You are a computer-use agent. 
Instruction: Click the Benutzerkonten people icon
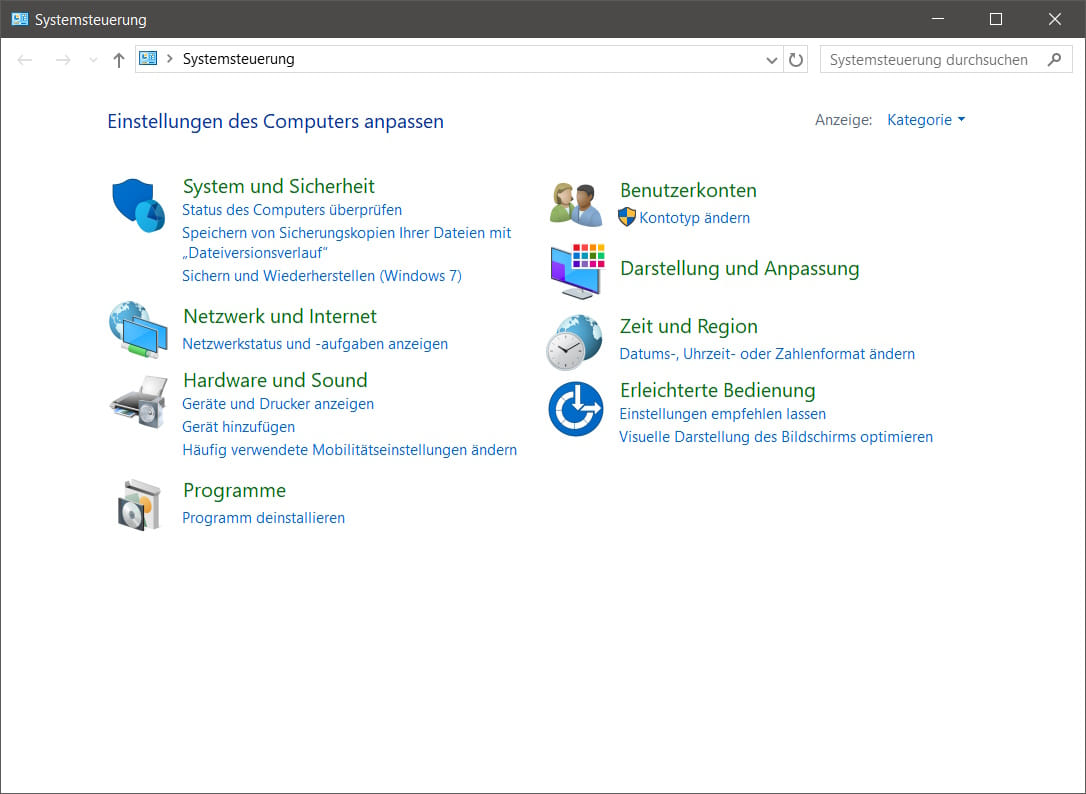tap(576, 204)
